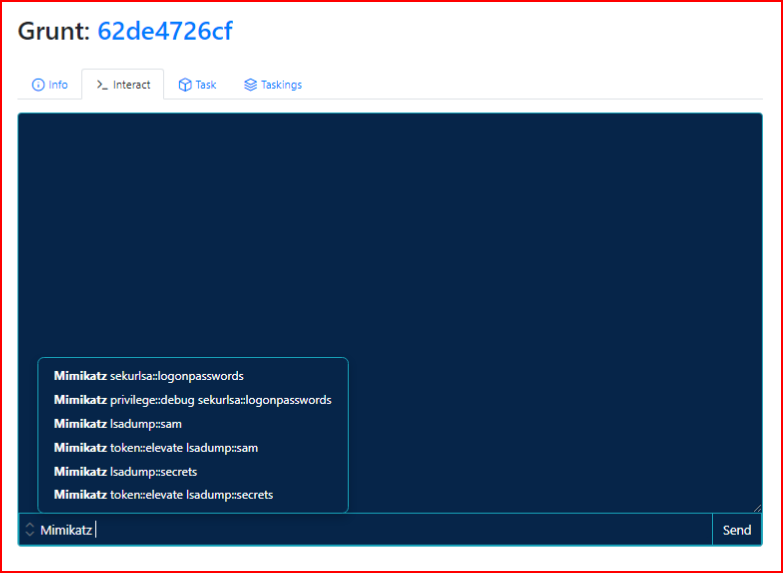Select the Interact tab
This screenshot has height=573, width=783.
coord(123,84)
